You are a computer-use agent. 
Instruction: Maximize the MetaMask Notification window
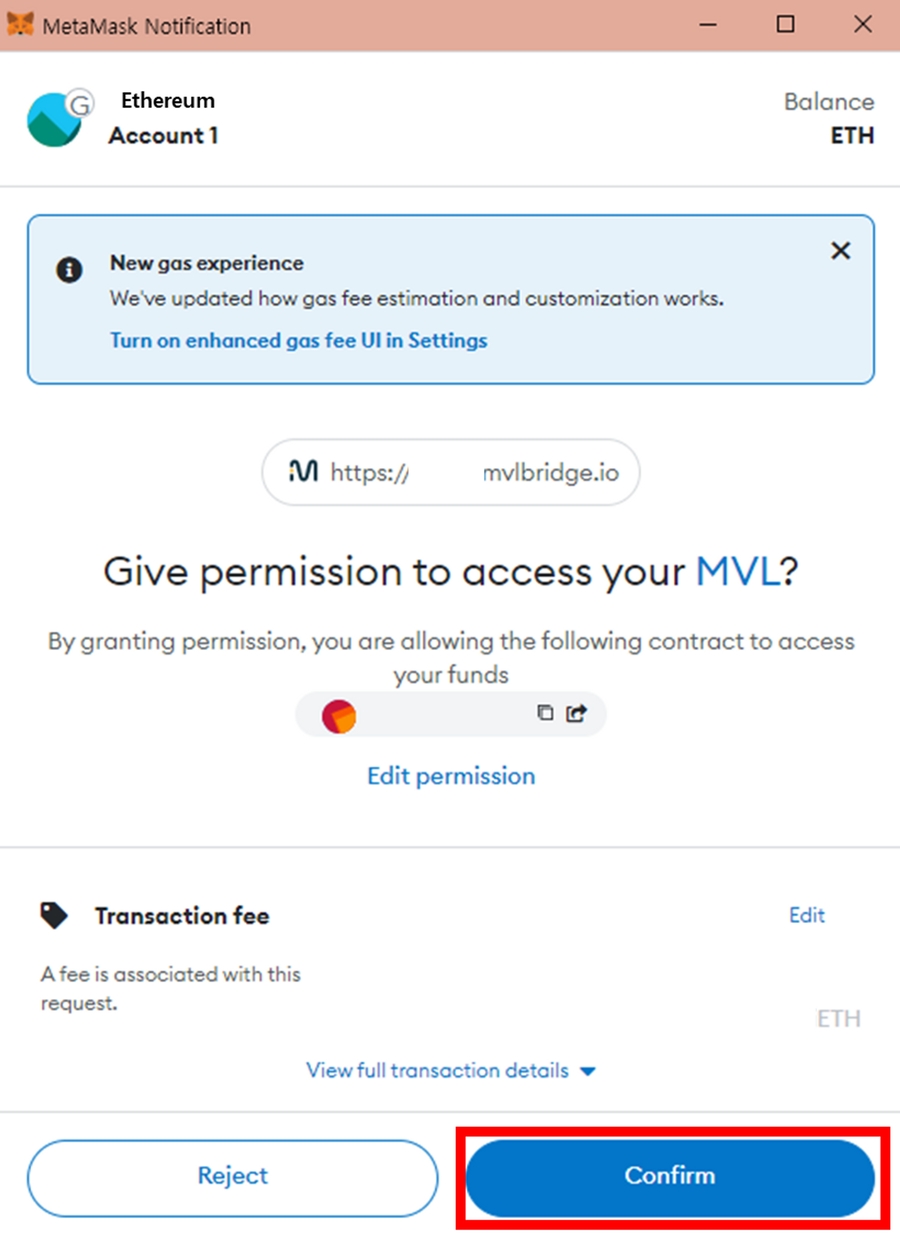tap(786, 25)
